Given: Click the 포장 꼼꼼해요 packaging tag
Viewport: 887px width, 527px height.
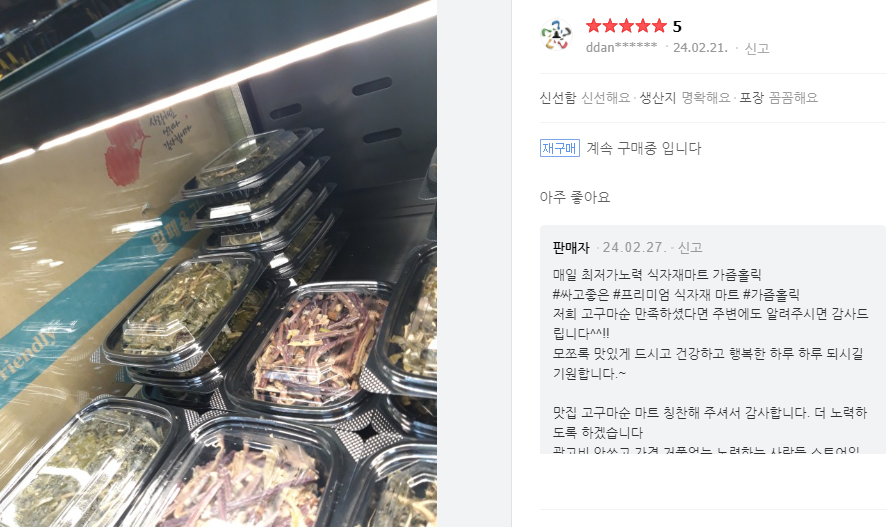Looking at the screenshot, I should (779, 98).
